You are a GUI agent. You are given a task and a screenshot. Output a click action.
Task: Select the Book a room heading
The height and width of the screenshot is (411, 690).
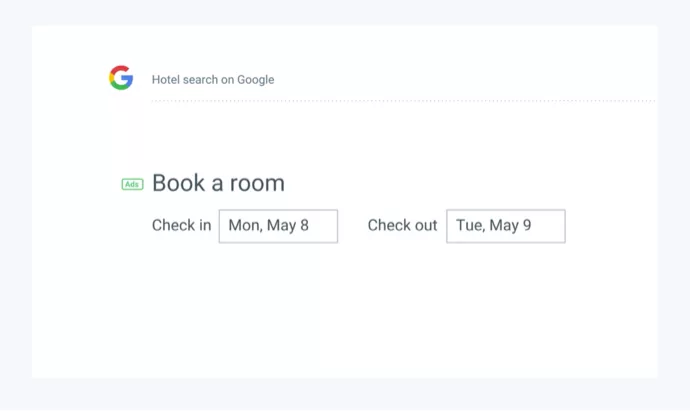click(218, 183)
